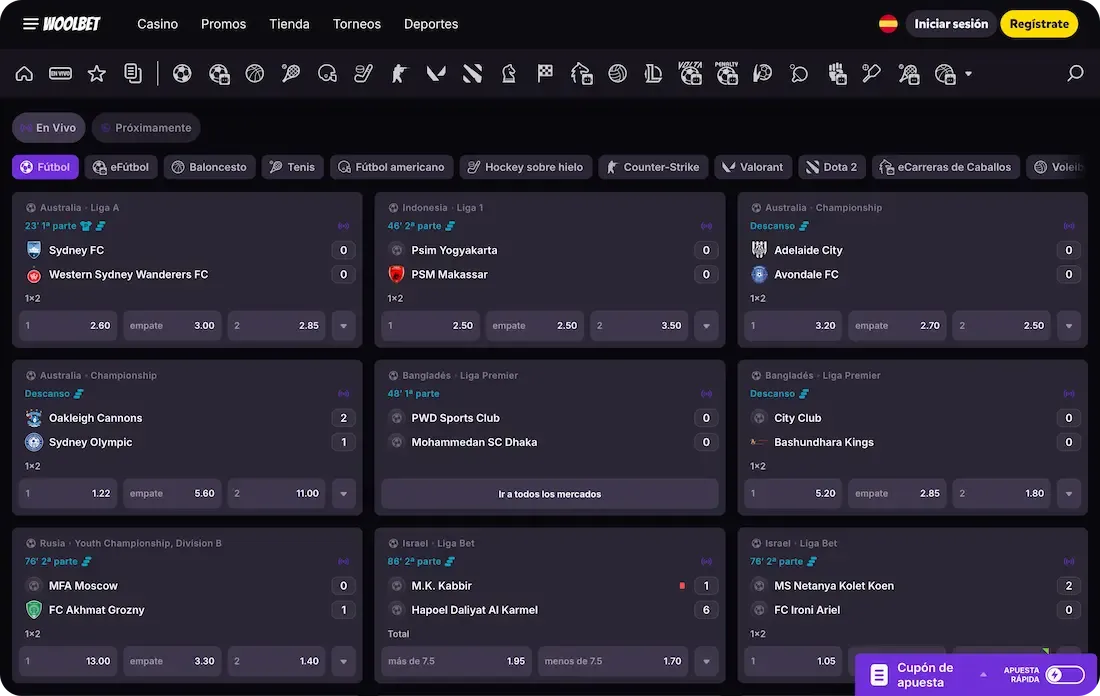Select the soccer ball icon in sports bar
The height and width of the screenshot is (696, 1100).
point(182,73)
